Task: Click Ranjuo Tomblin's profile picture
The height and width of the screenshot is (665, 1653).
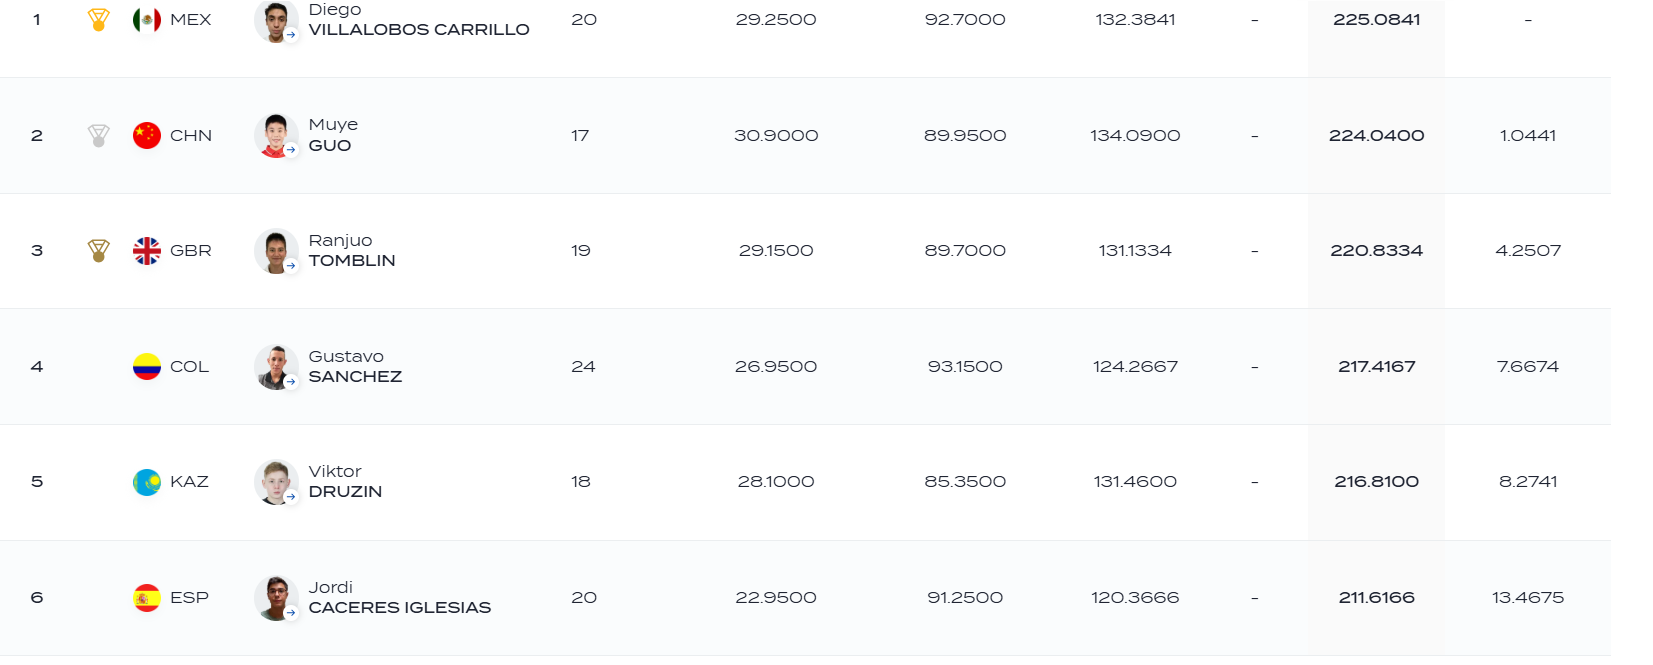Action: [x=276, y=252]
